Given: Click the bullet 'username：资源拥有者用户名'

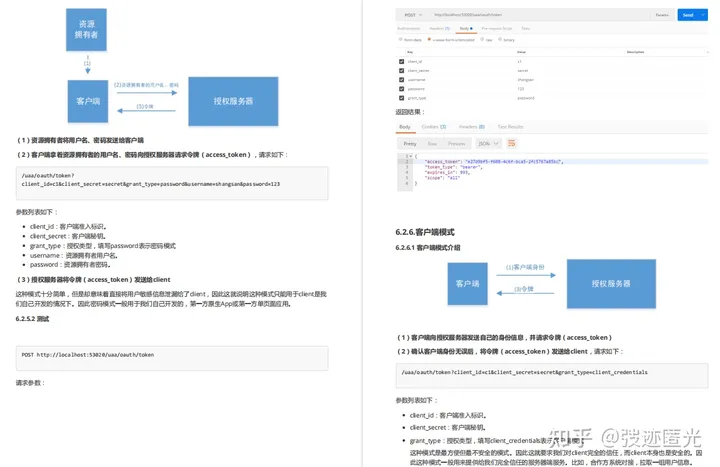Looking at the screenshot, I should pos(74,255).
